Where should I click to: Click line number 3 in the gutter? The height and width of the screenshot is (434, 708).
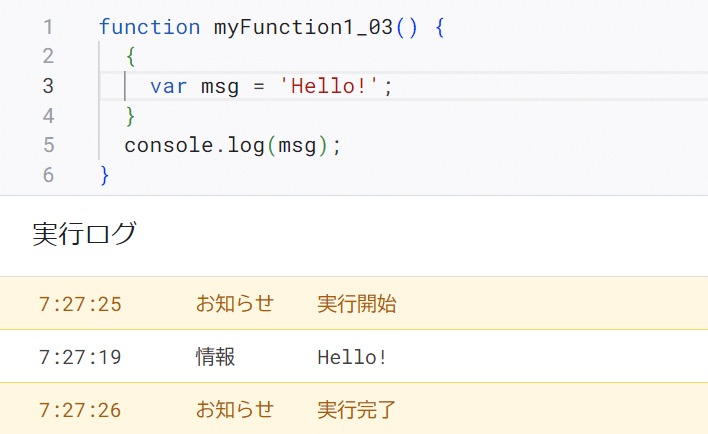[x=48, y=86]
